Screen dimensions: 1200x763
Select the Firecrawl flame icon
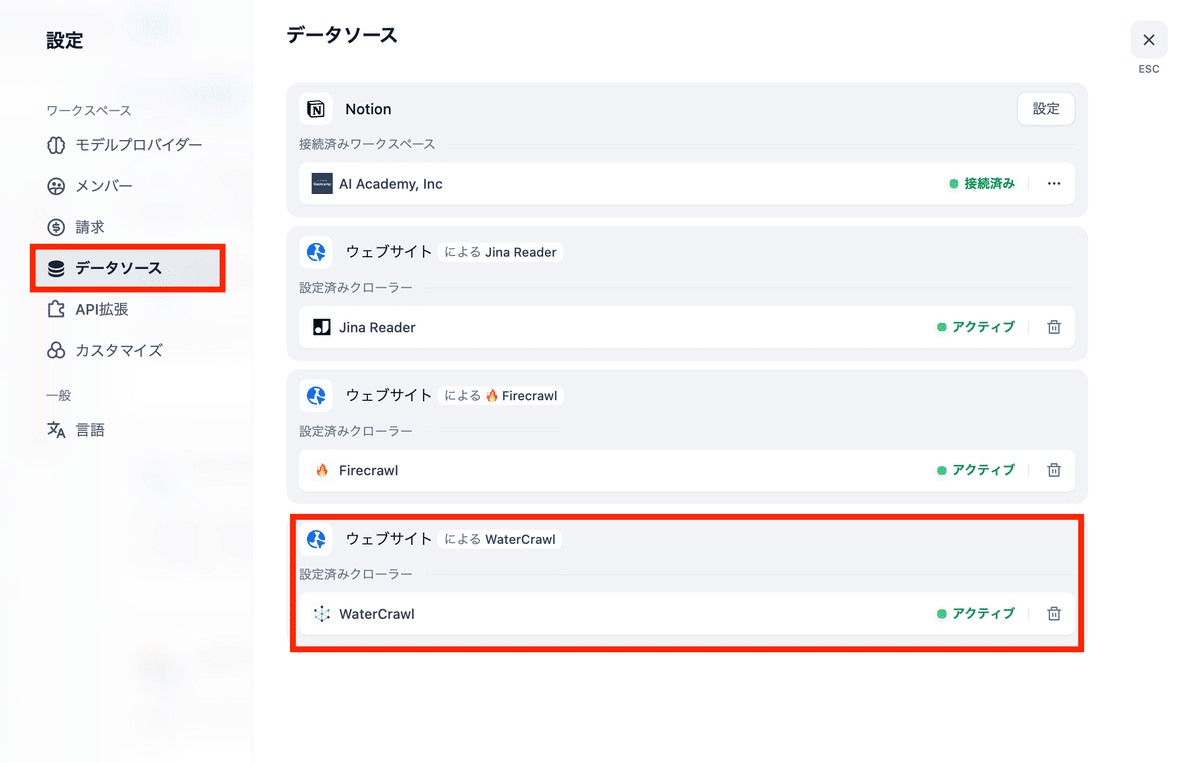click(x=322, y=470)
